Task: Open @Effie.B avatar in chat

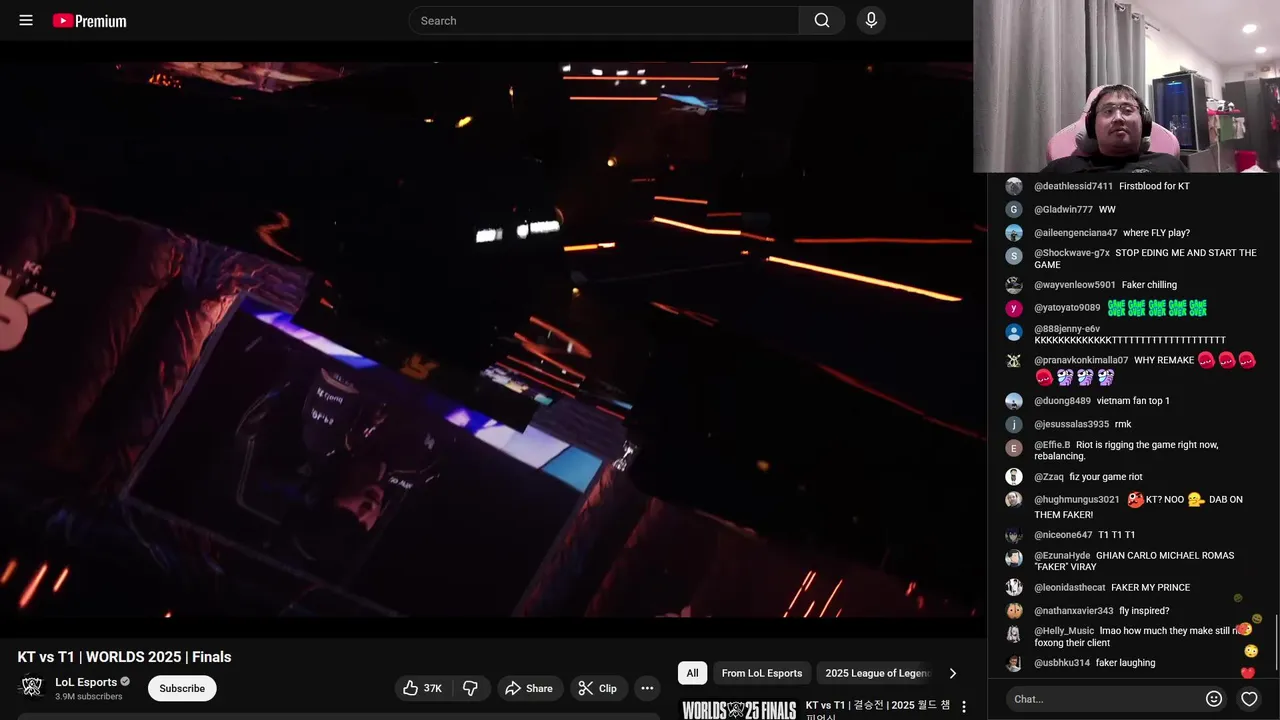Action: click(x=1014, y=448)
